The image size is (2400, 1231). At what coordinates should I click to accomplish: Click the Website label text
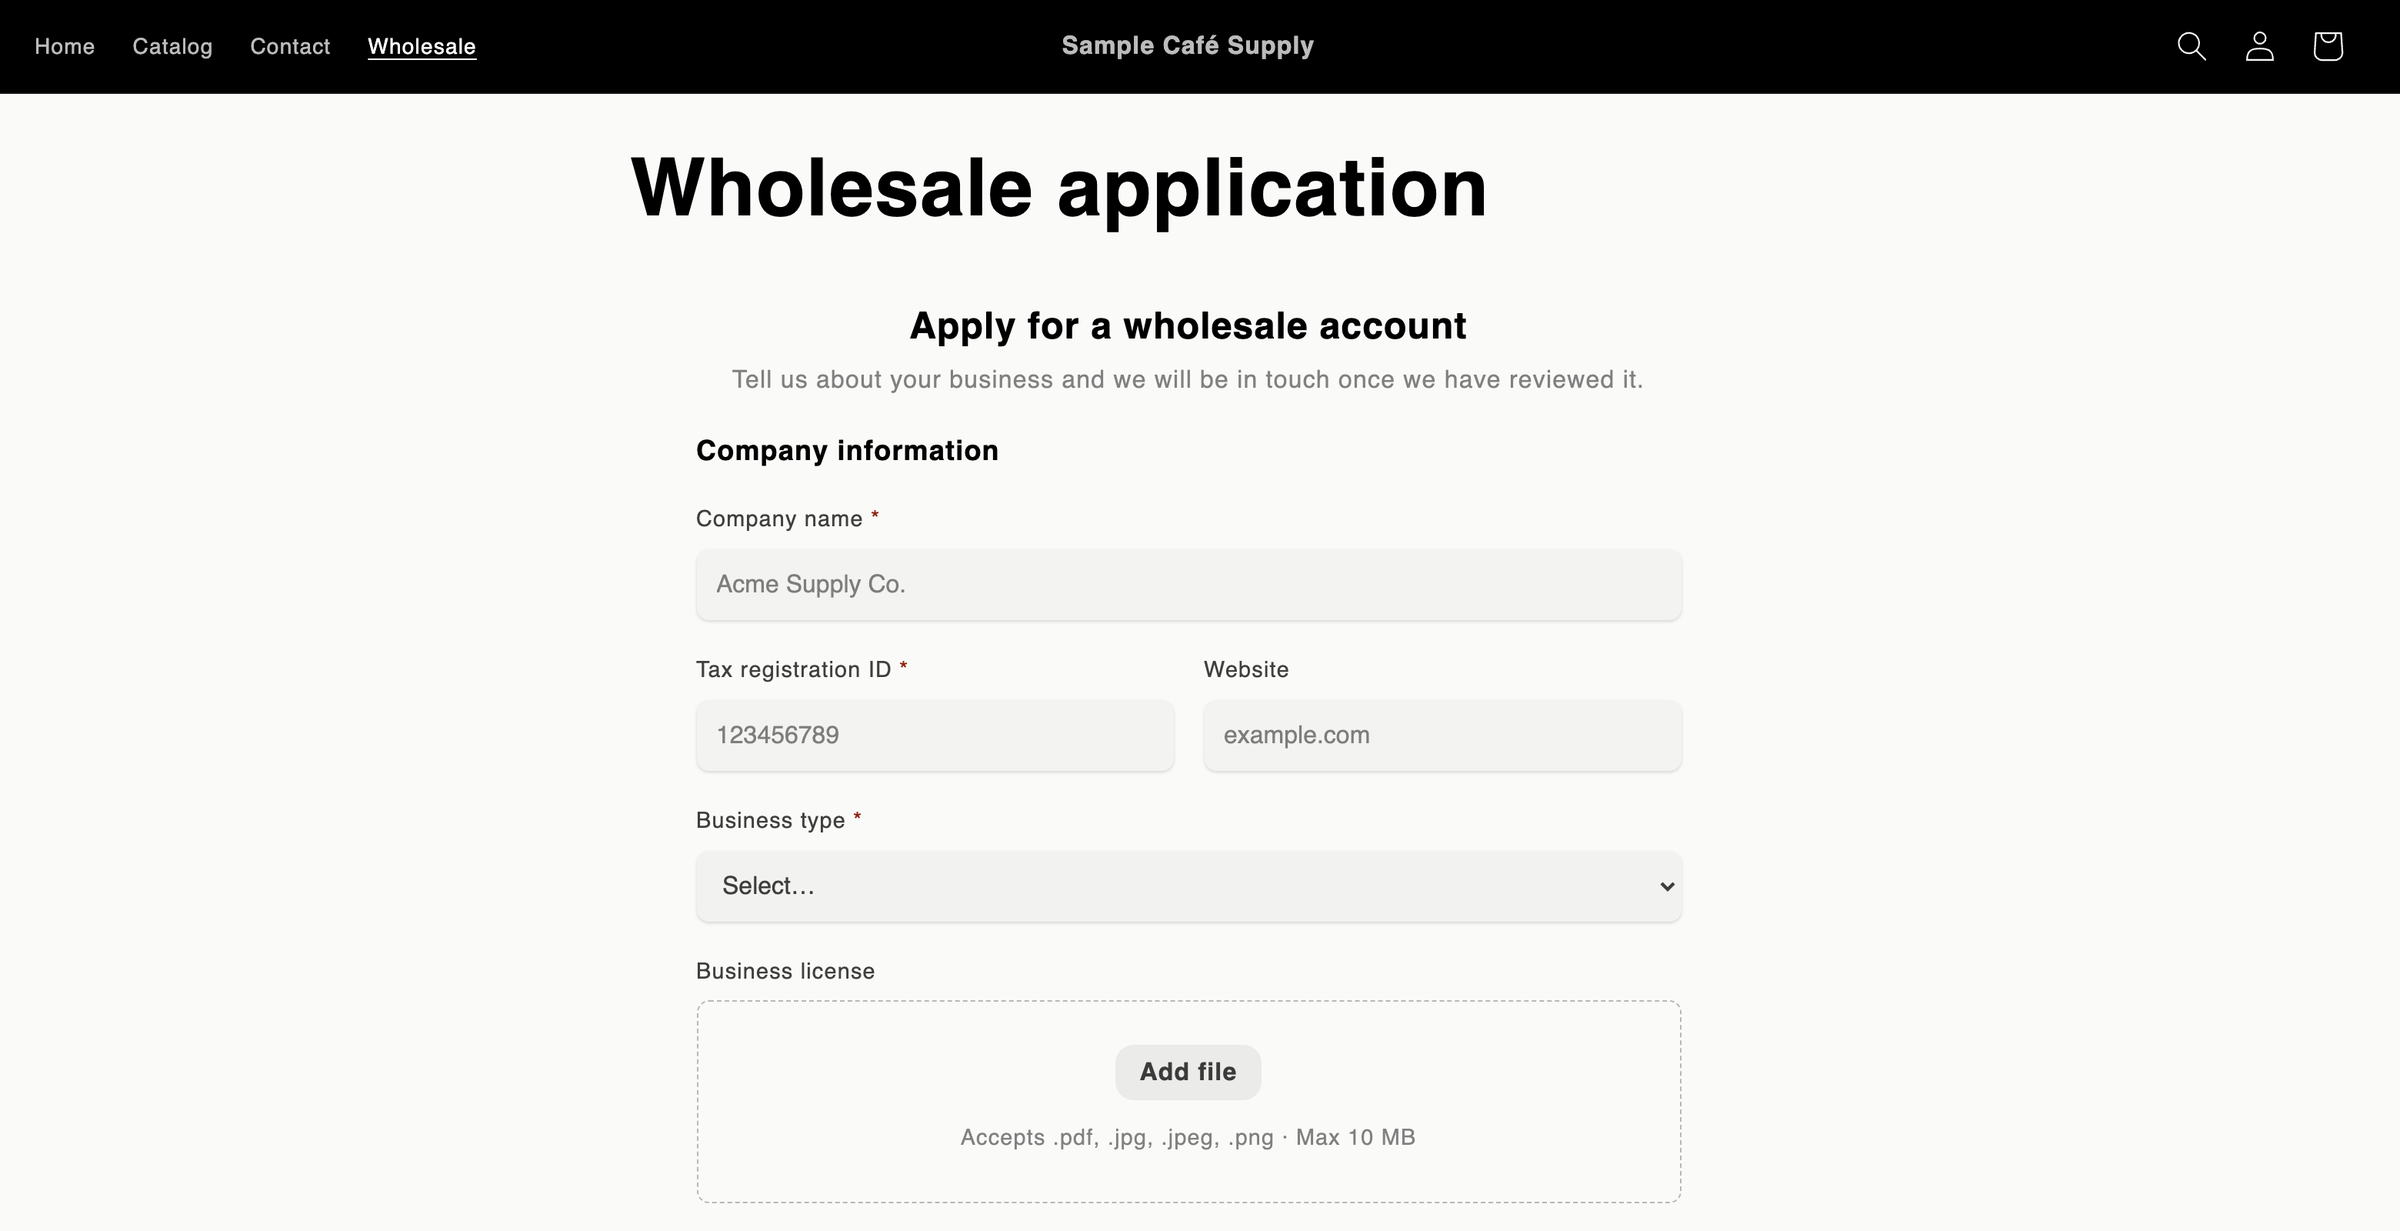point(1246,669)
